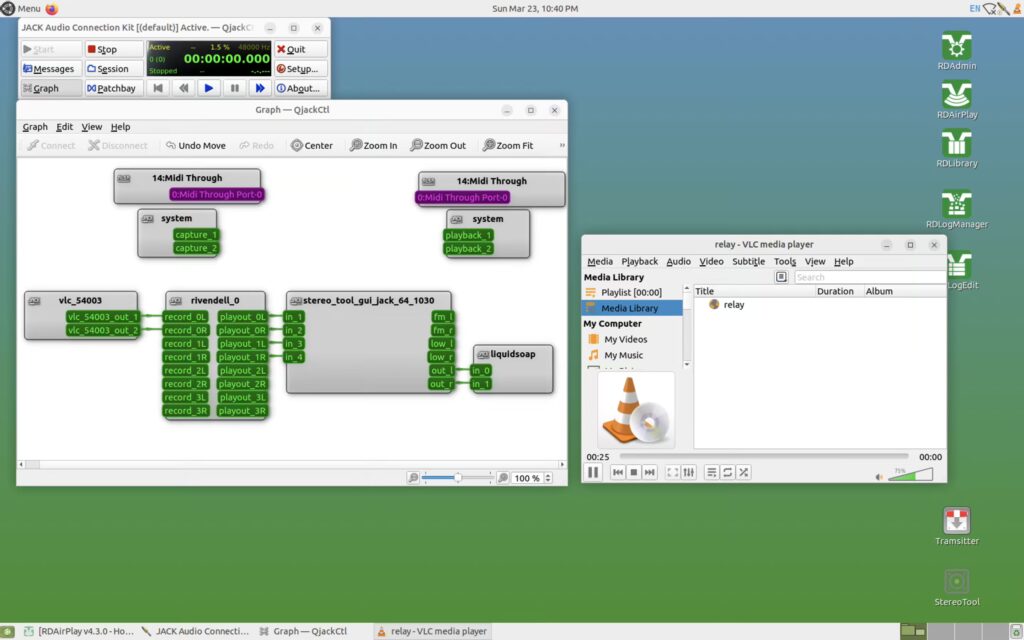Screen dimensions: 1024x640
Task: Click the graph zoom slider
Action: coord(457,478)
